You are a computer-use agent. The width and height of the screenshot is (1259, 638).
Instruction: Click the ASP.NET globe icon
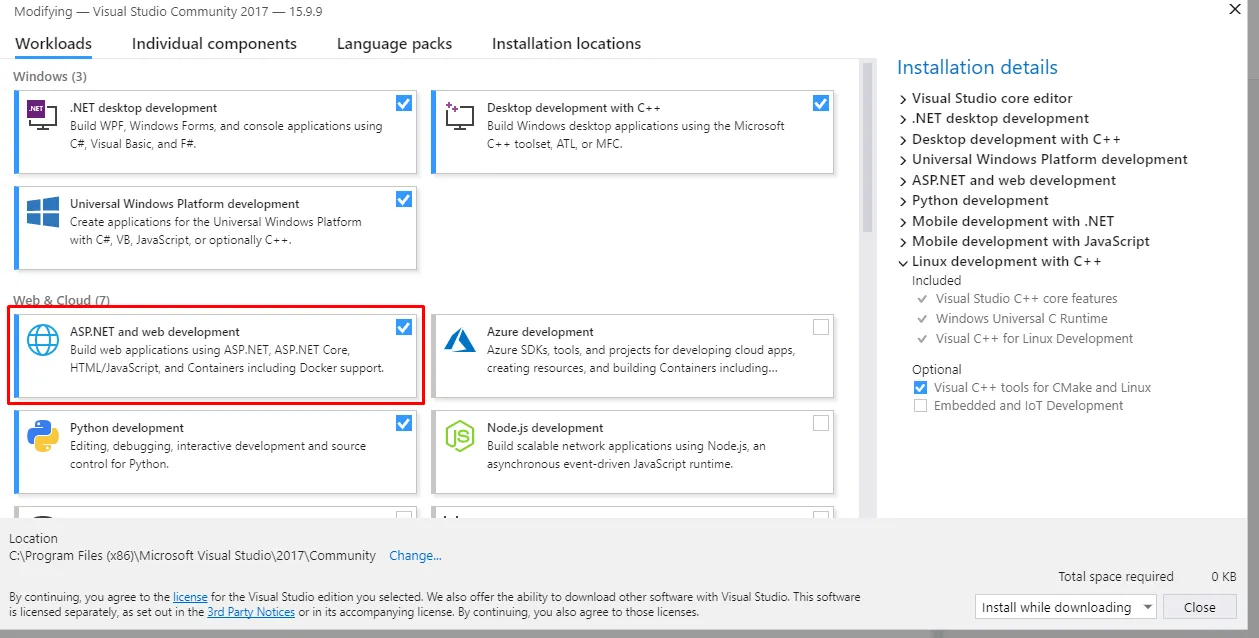point(43,340)
